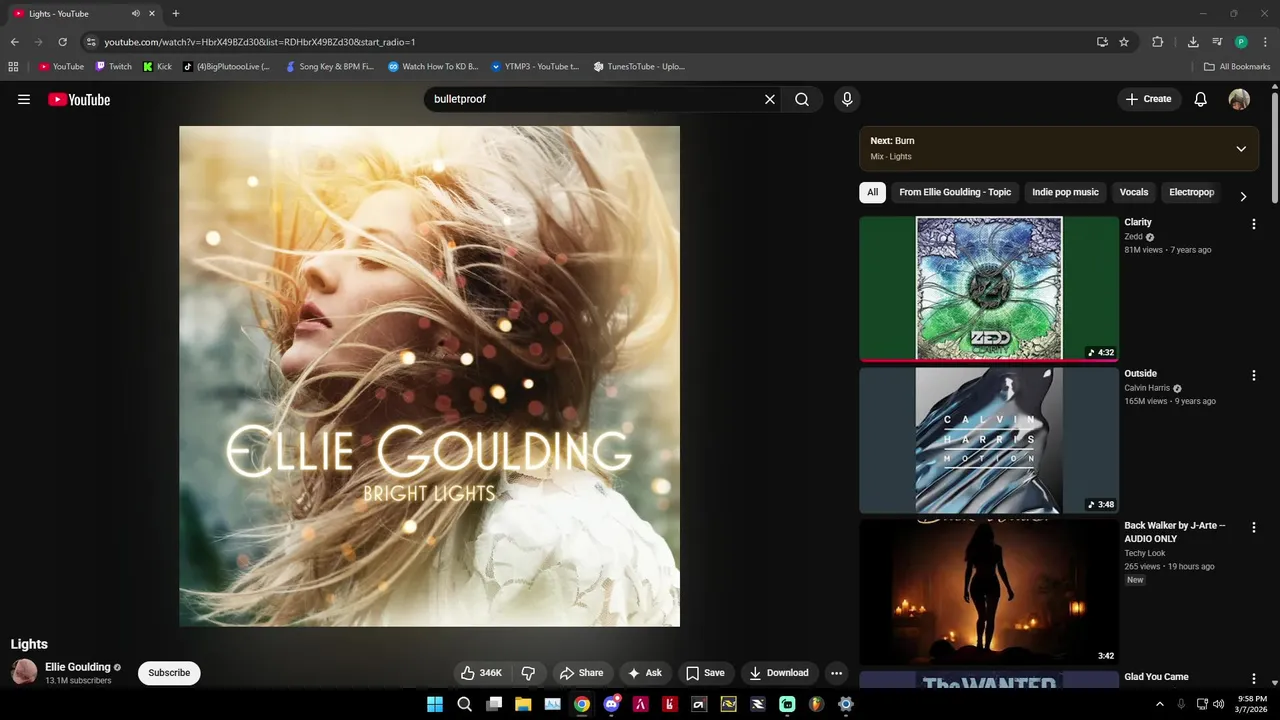This screenshot has width=1280, height=720.
Task: Show more filter chips with arrow
Action: 1243,196
